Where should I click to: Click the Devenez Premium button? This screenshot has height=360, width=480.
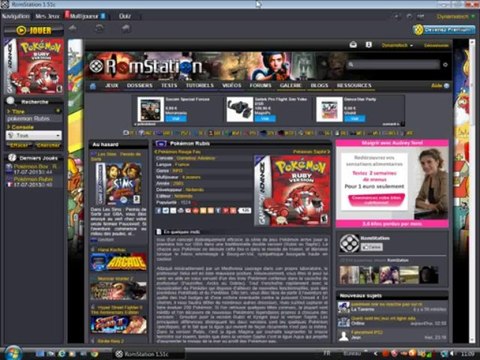point(444,30)
